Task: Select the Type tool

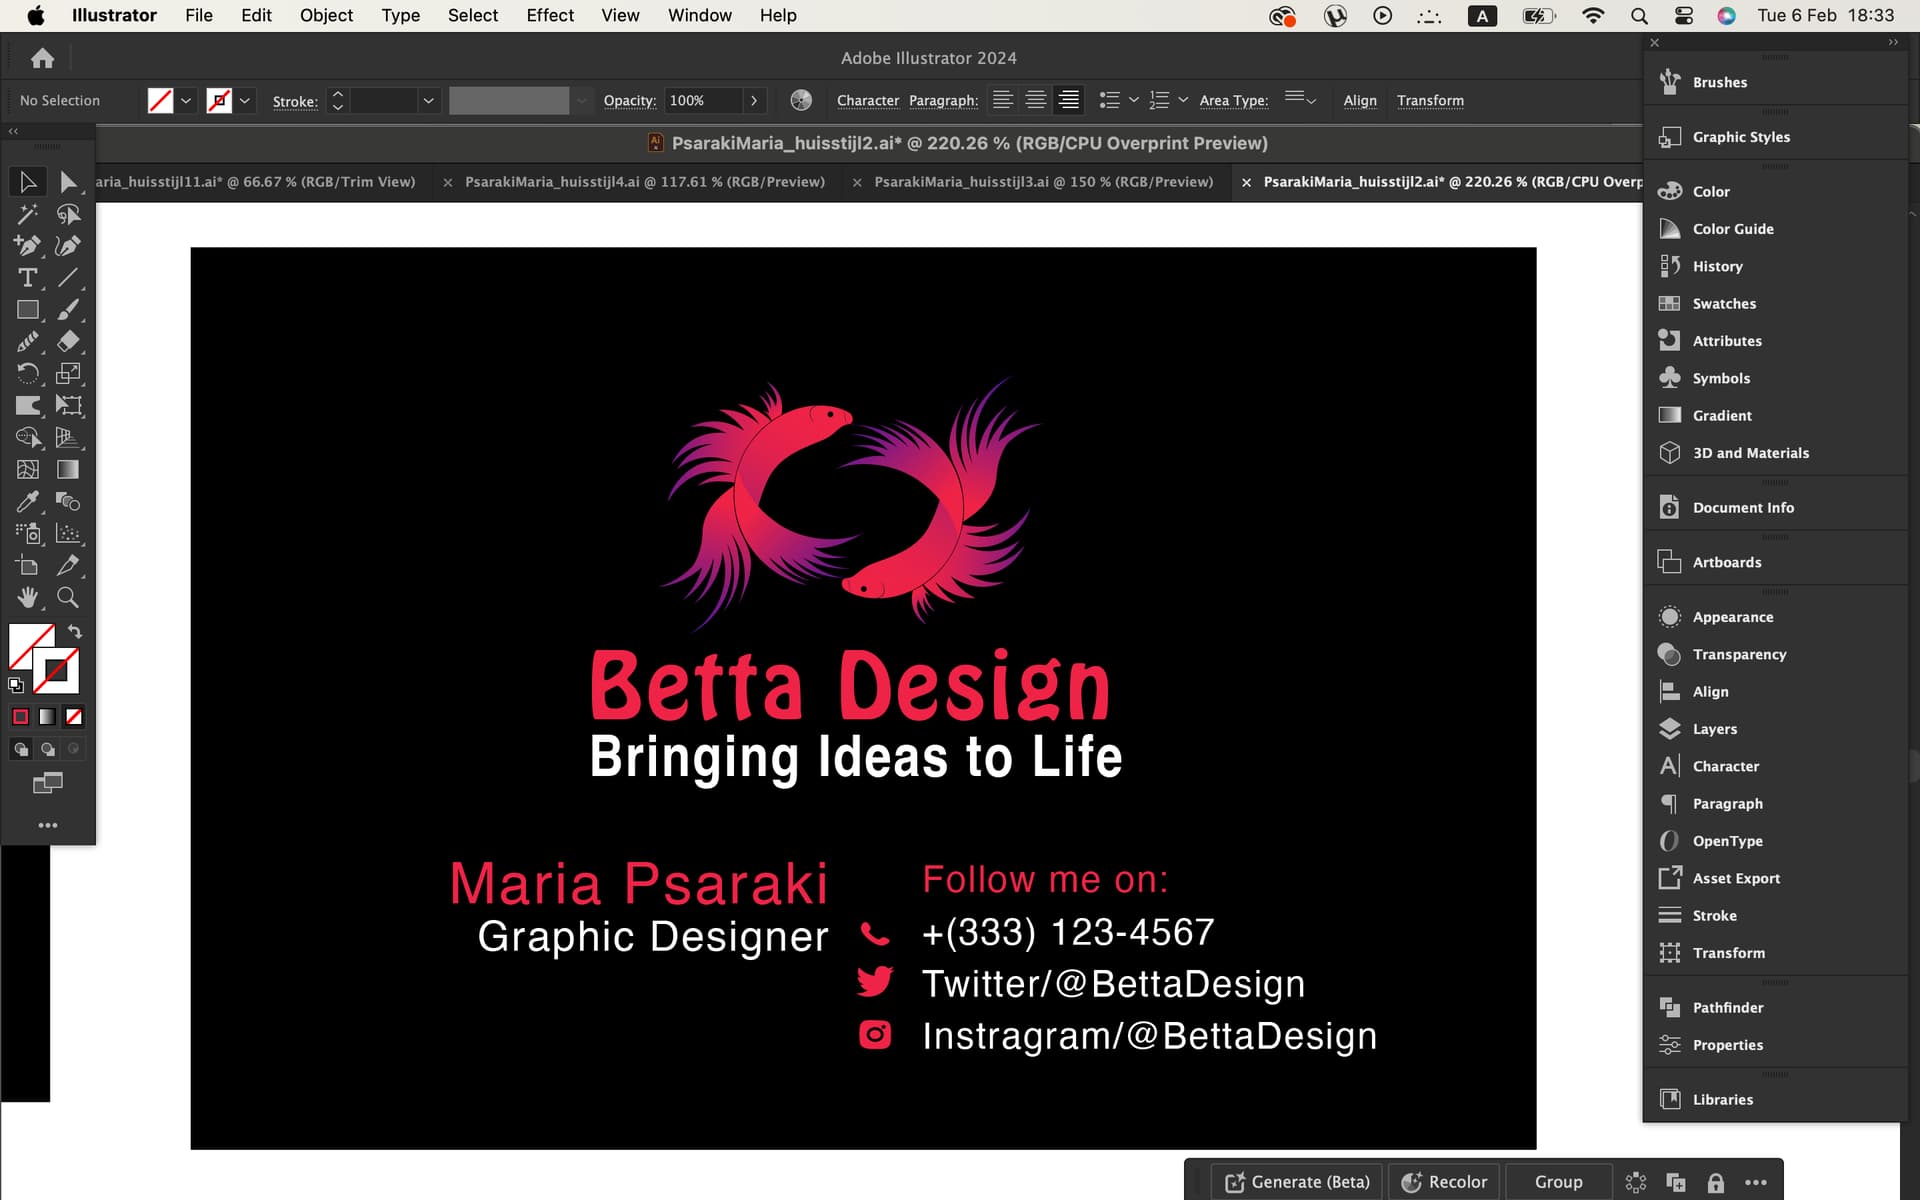Action: 28,278
